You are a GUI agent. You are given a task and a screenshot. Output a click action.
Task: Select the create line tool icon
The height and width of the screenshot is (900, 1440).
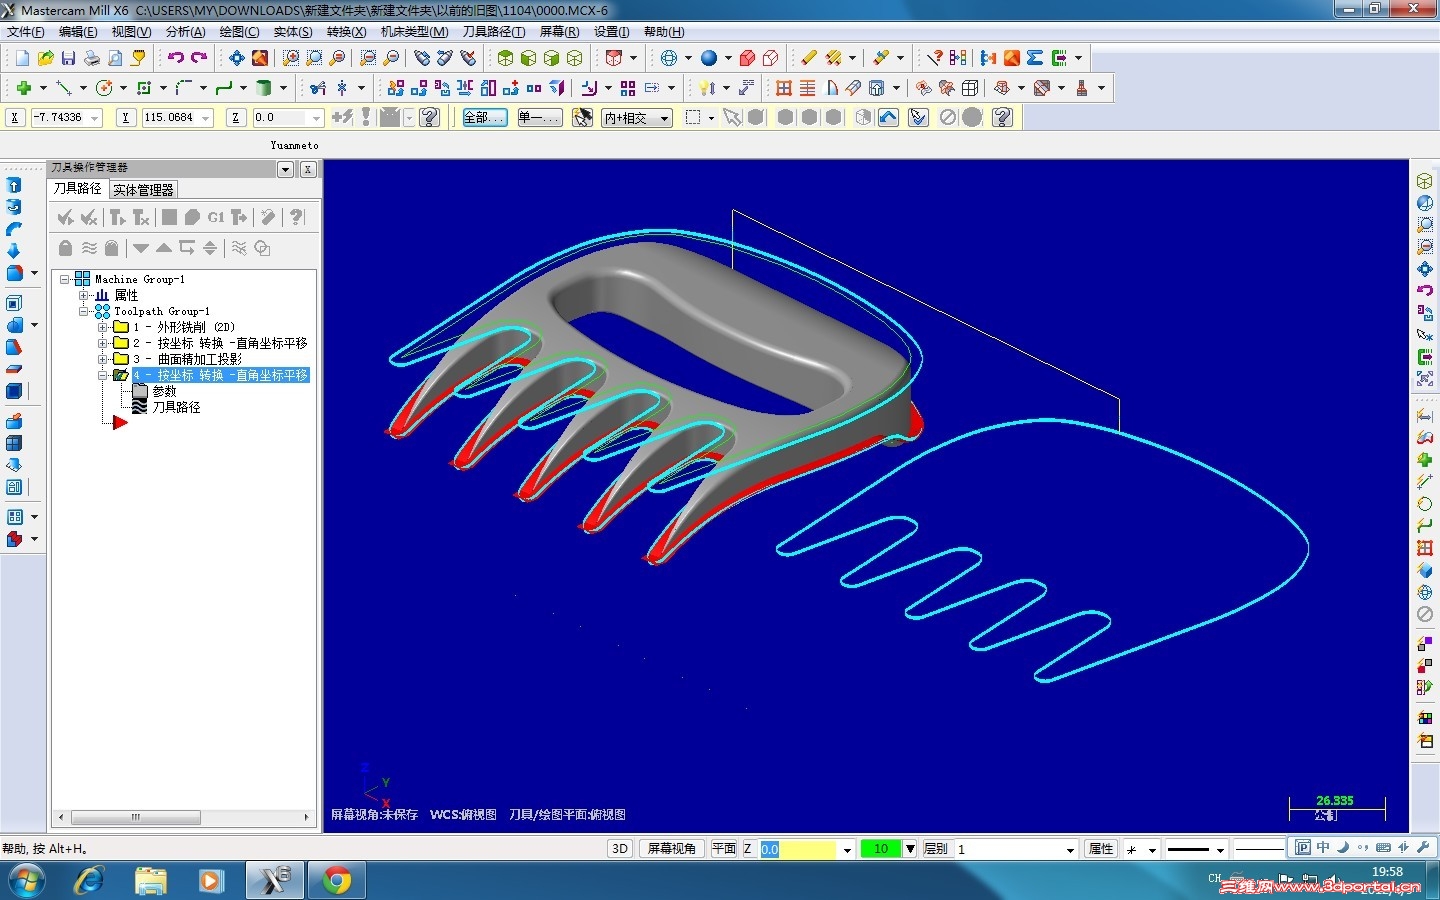click(x=64, y=88)
